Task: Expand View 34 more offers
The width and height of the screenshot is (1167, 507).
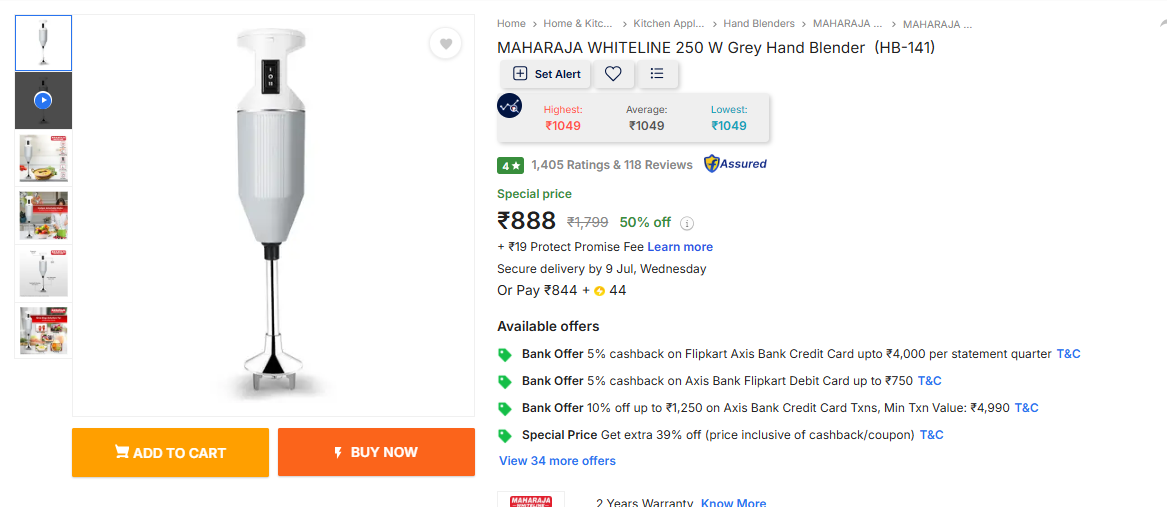Action: point(557,461)
